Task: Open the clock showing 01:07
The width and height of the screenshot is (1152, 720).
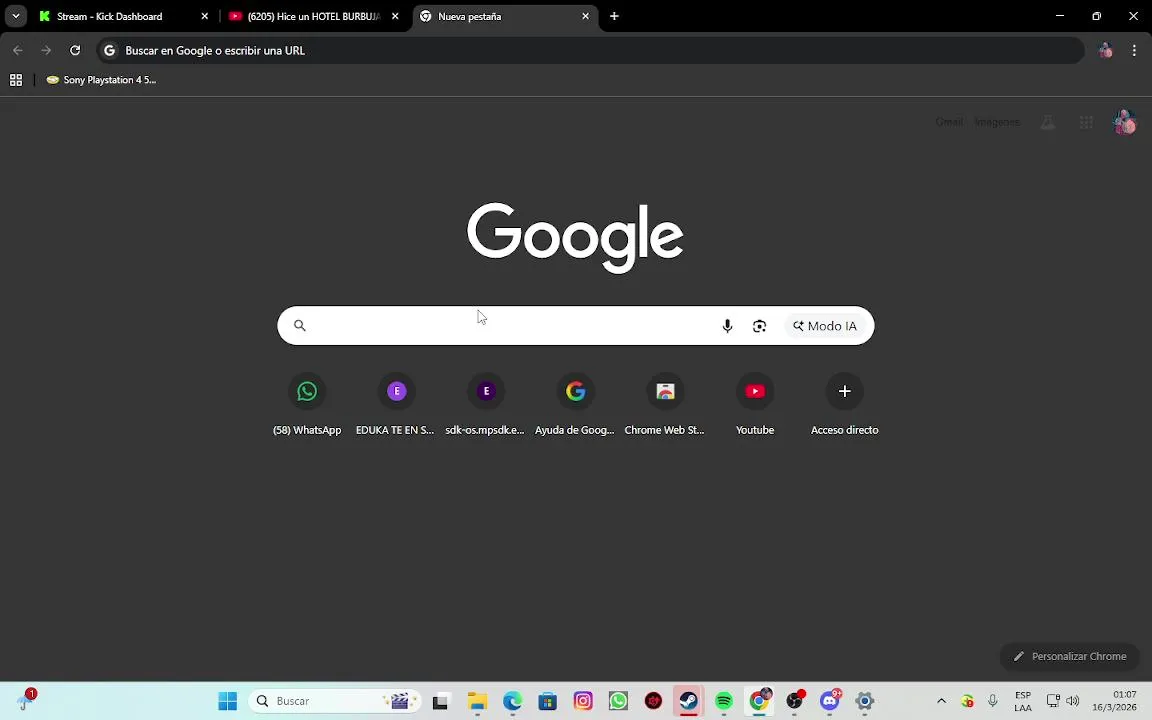Action: [1114, 701]
